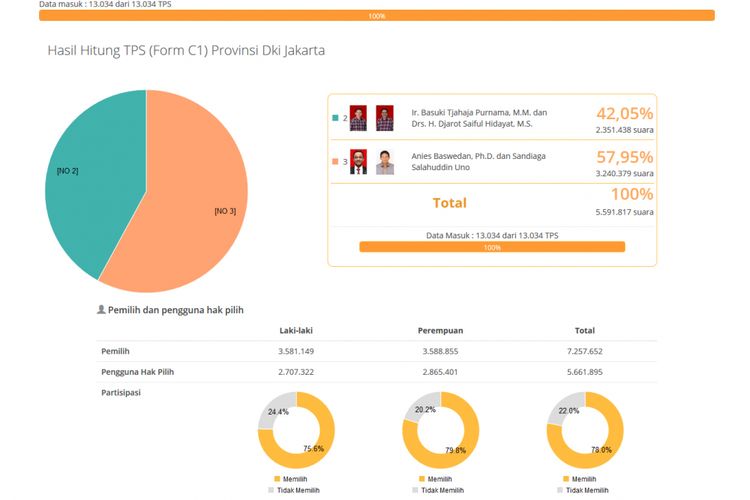The height and width of the screenshot is (500, 750).
Task: Click the left photo of candidate pair 2
Action: click(358, 118)
